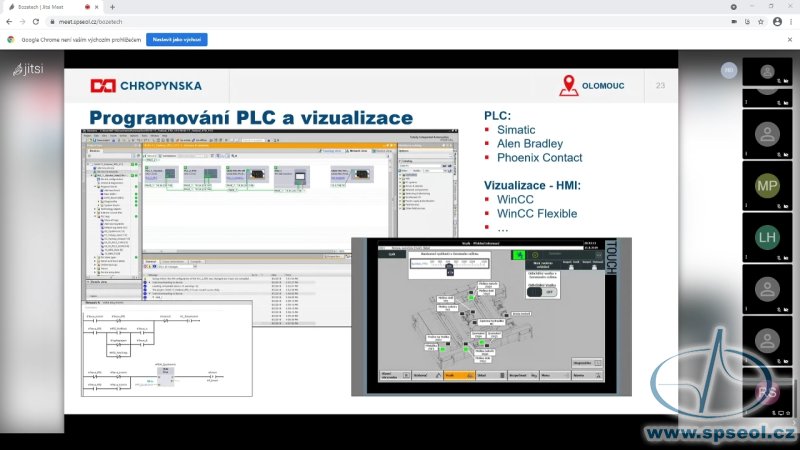Image resolution: width=800 pixels, height=450 pixels.
Task: Open camera permission indicator in address bar
Action: pos(734,22)
